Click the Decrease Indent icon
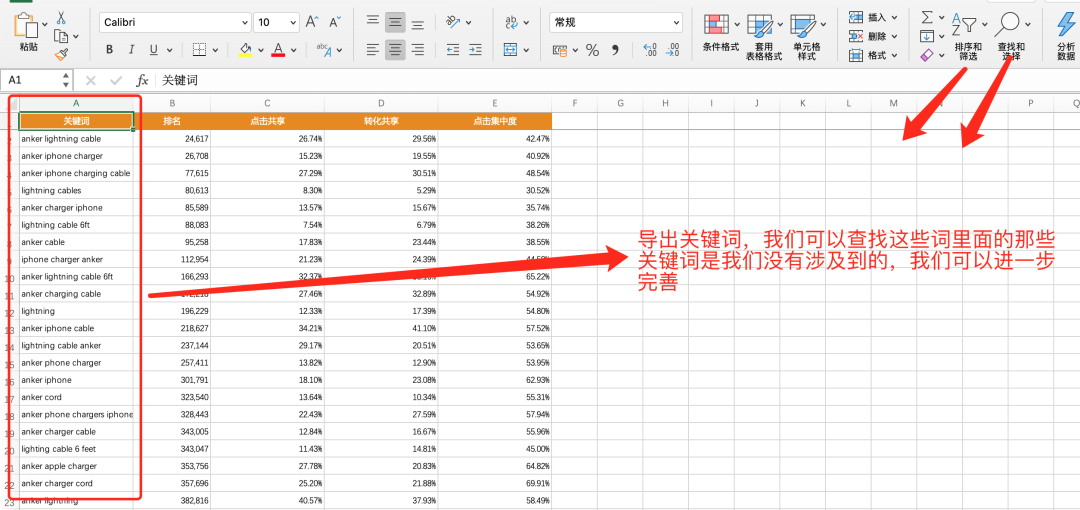1080x510 pixels. pyautogui.click(x=453, y=50)
